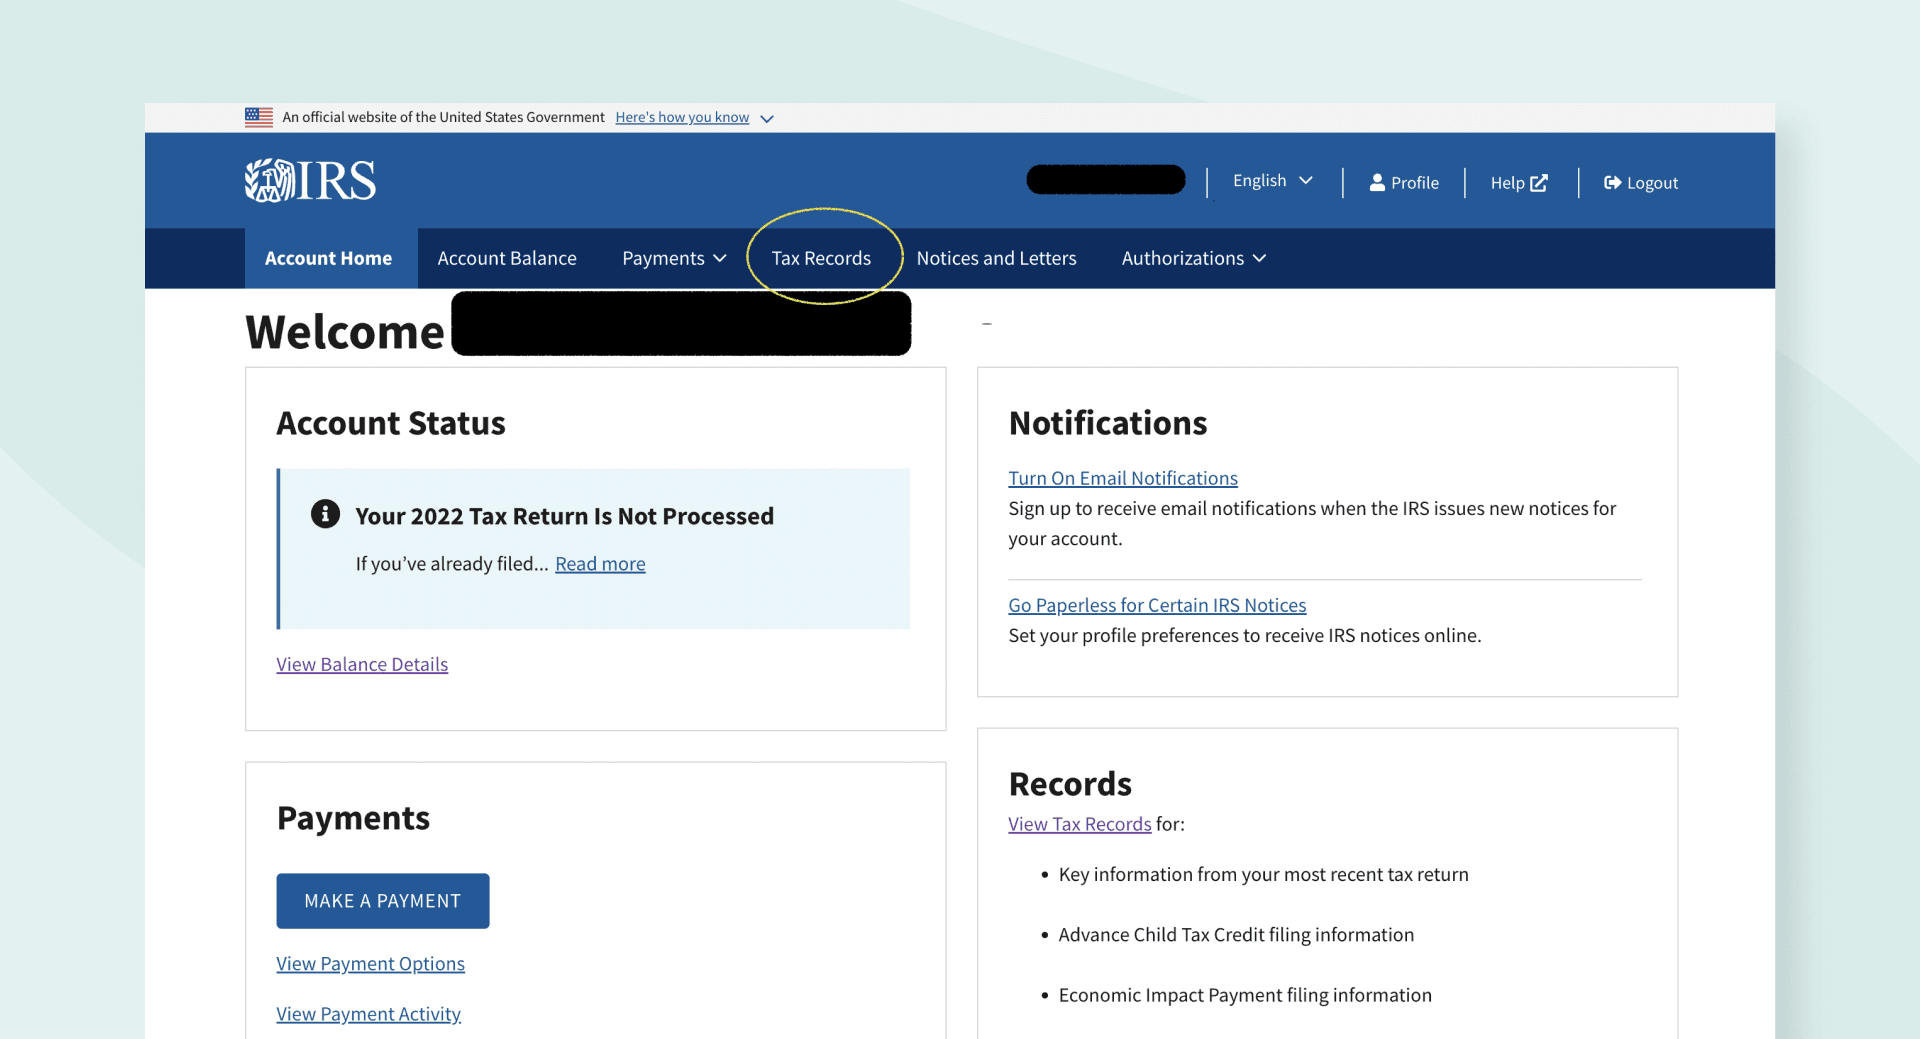Click the info icon in the Account Status alert
Screen dimensions: 1920x1039
coord(324,514)
